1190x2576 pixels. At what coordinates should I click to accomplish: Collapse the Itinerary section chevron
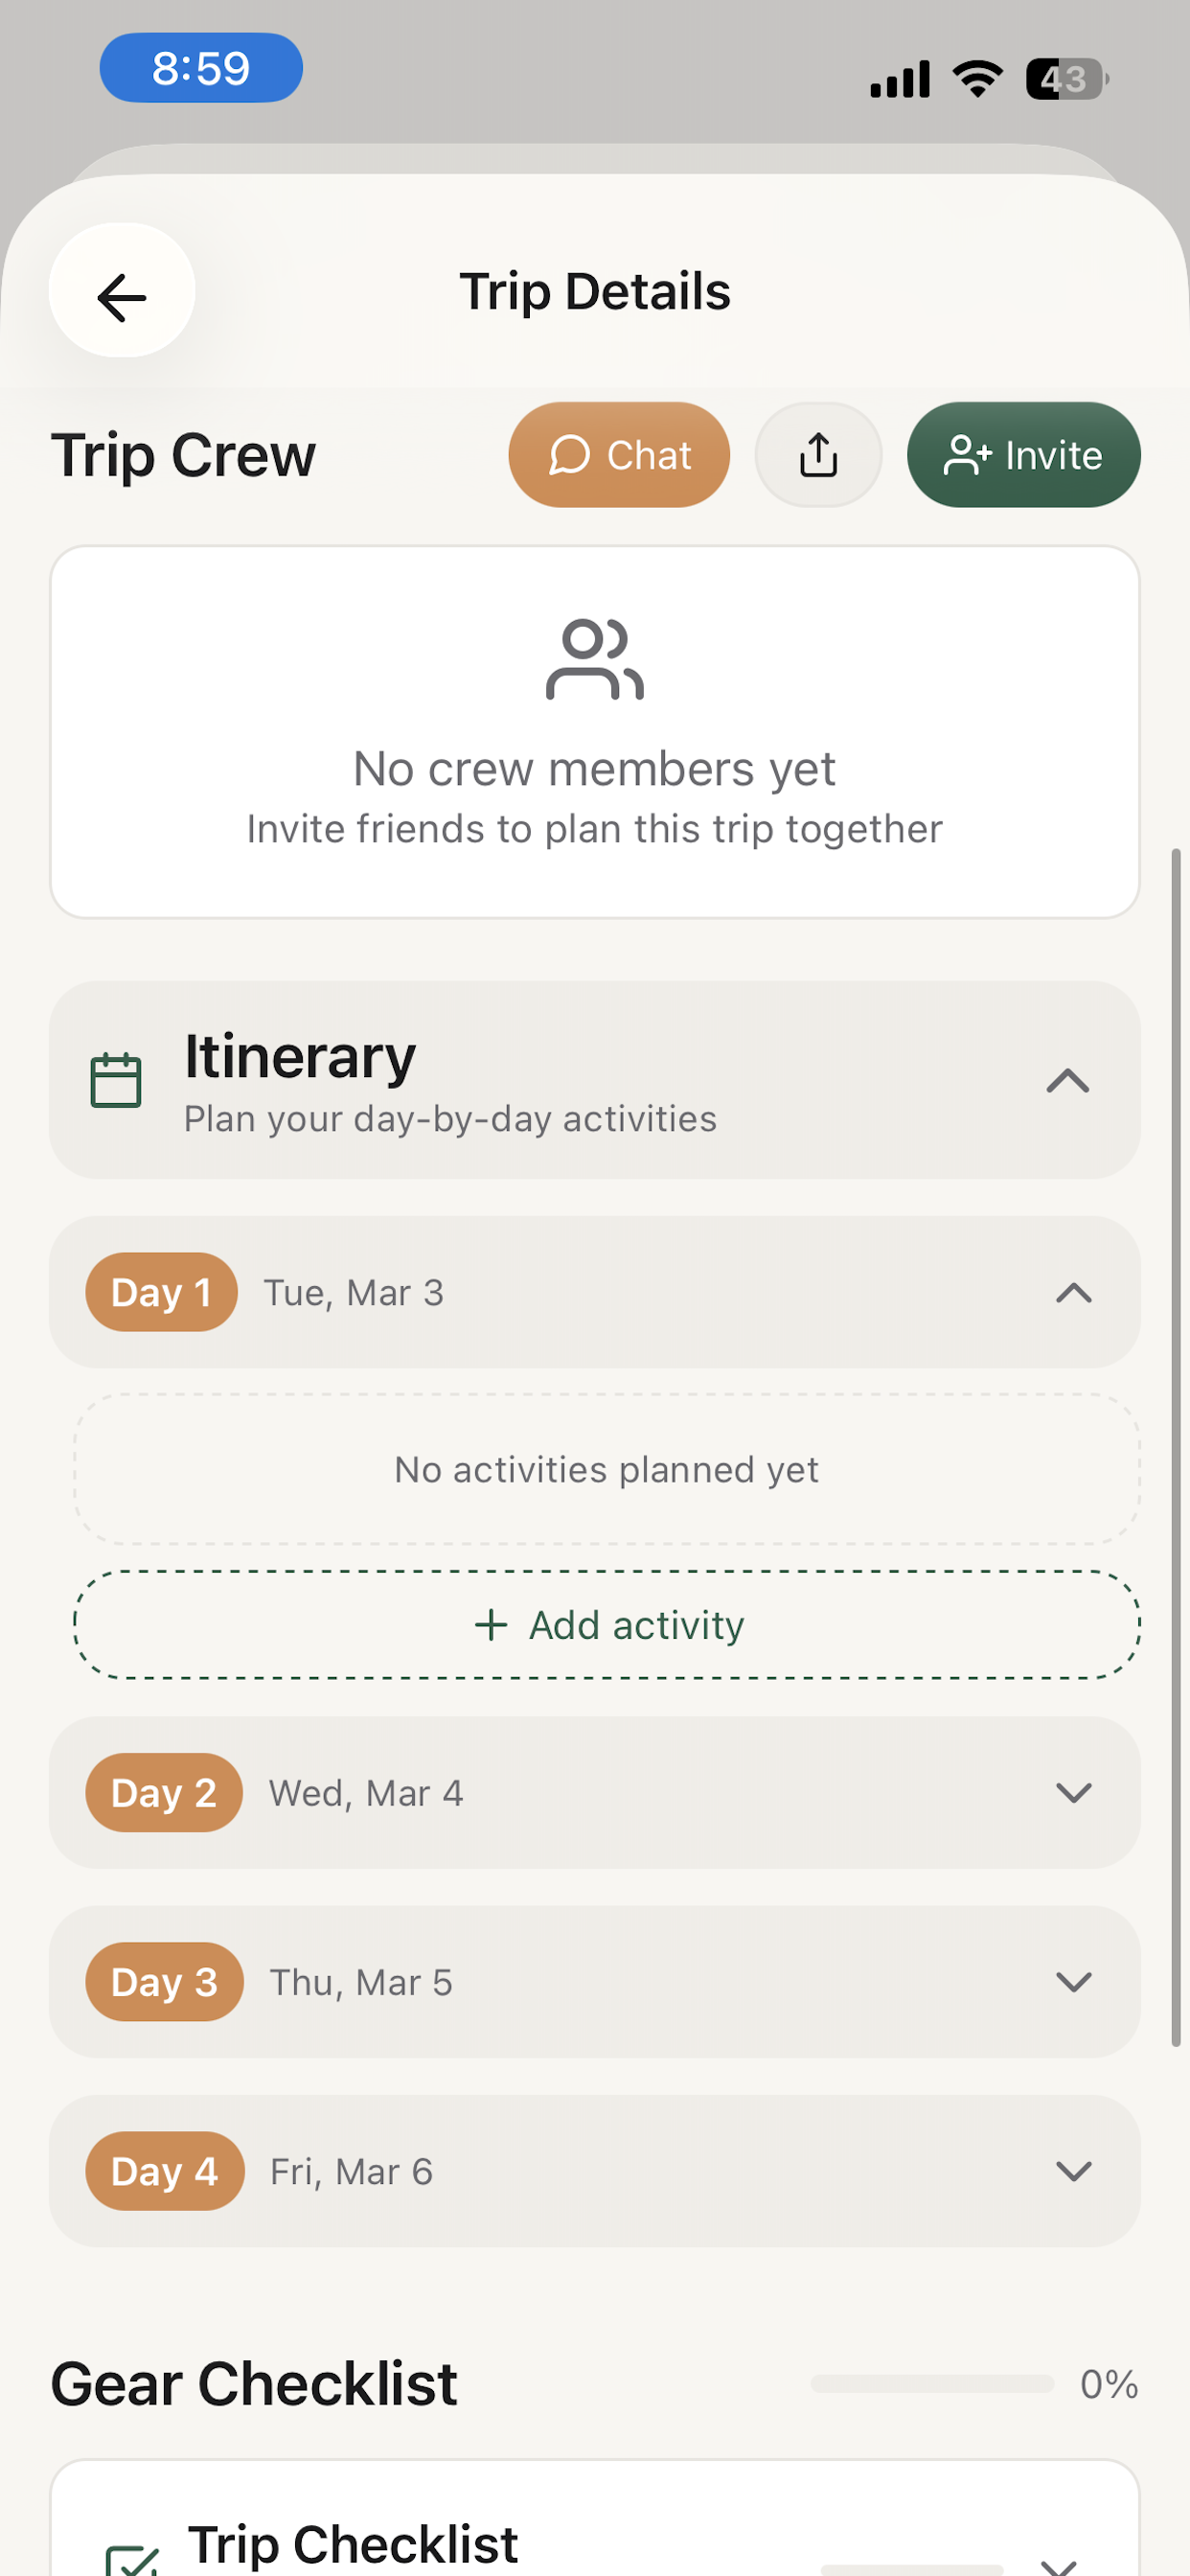tap(1067, 1080)
